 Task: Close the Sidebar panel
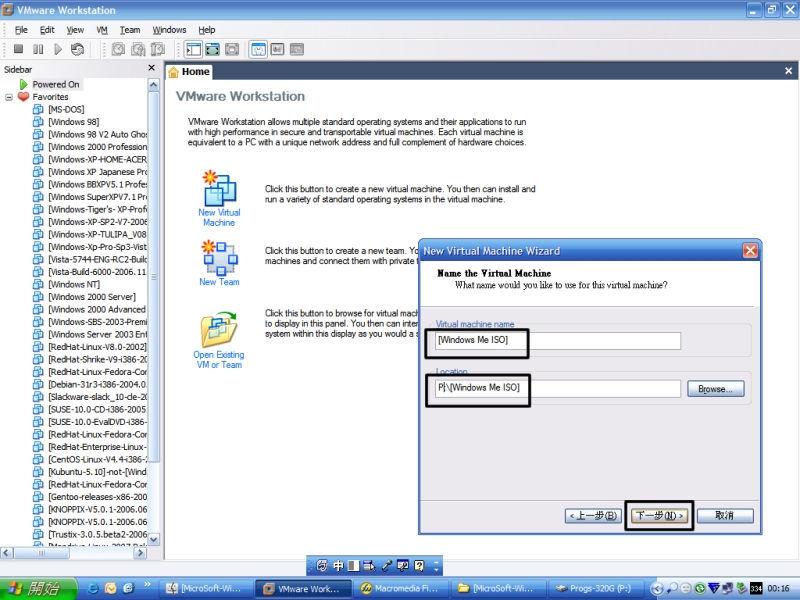(152, 68)
